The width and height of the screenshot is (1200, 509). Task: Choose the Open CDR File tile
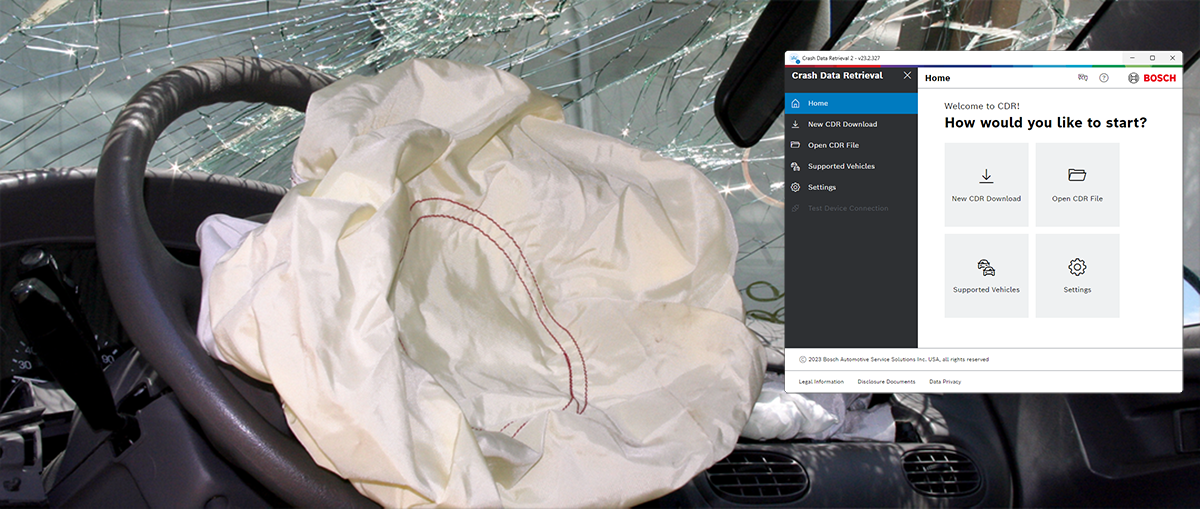(1077, 185)
